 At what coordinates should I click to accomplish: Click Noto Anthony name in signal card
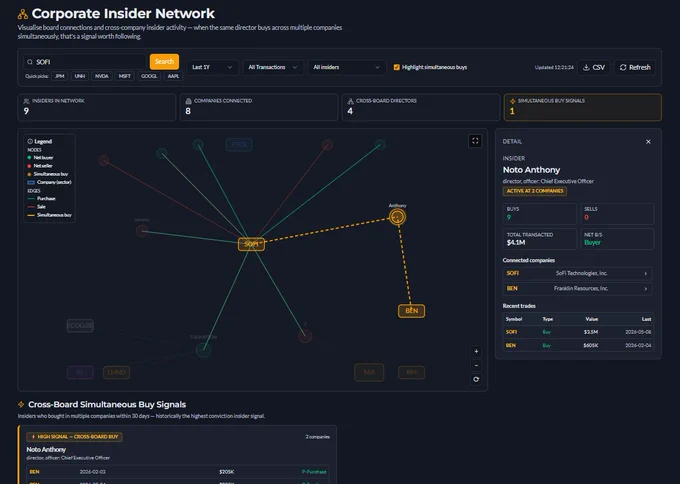point(46,449)
